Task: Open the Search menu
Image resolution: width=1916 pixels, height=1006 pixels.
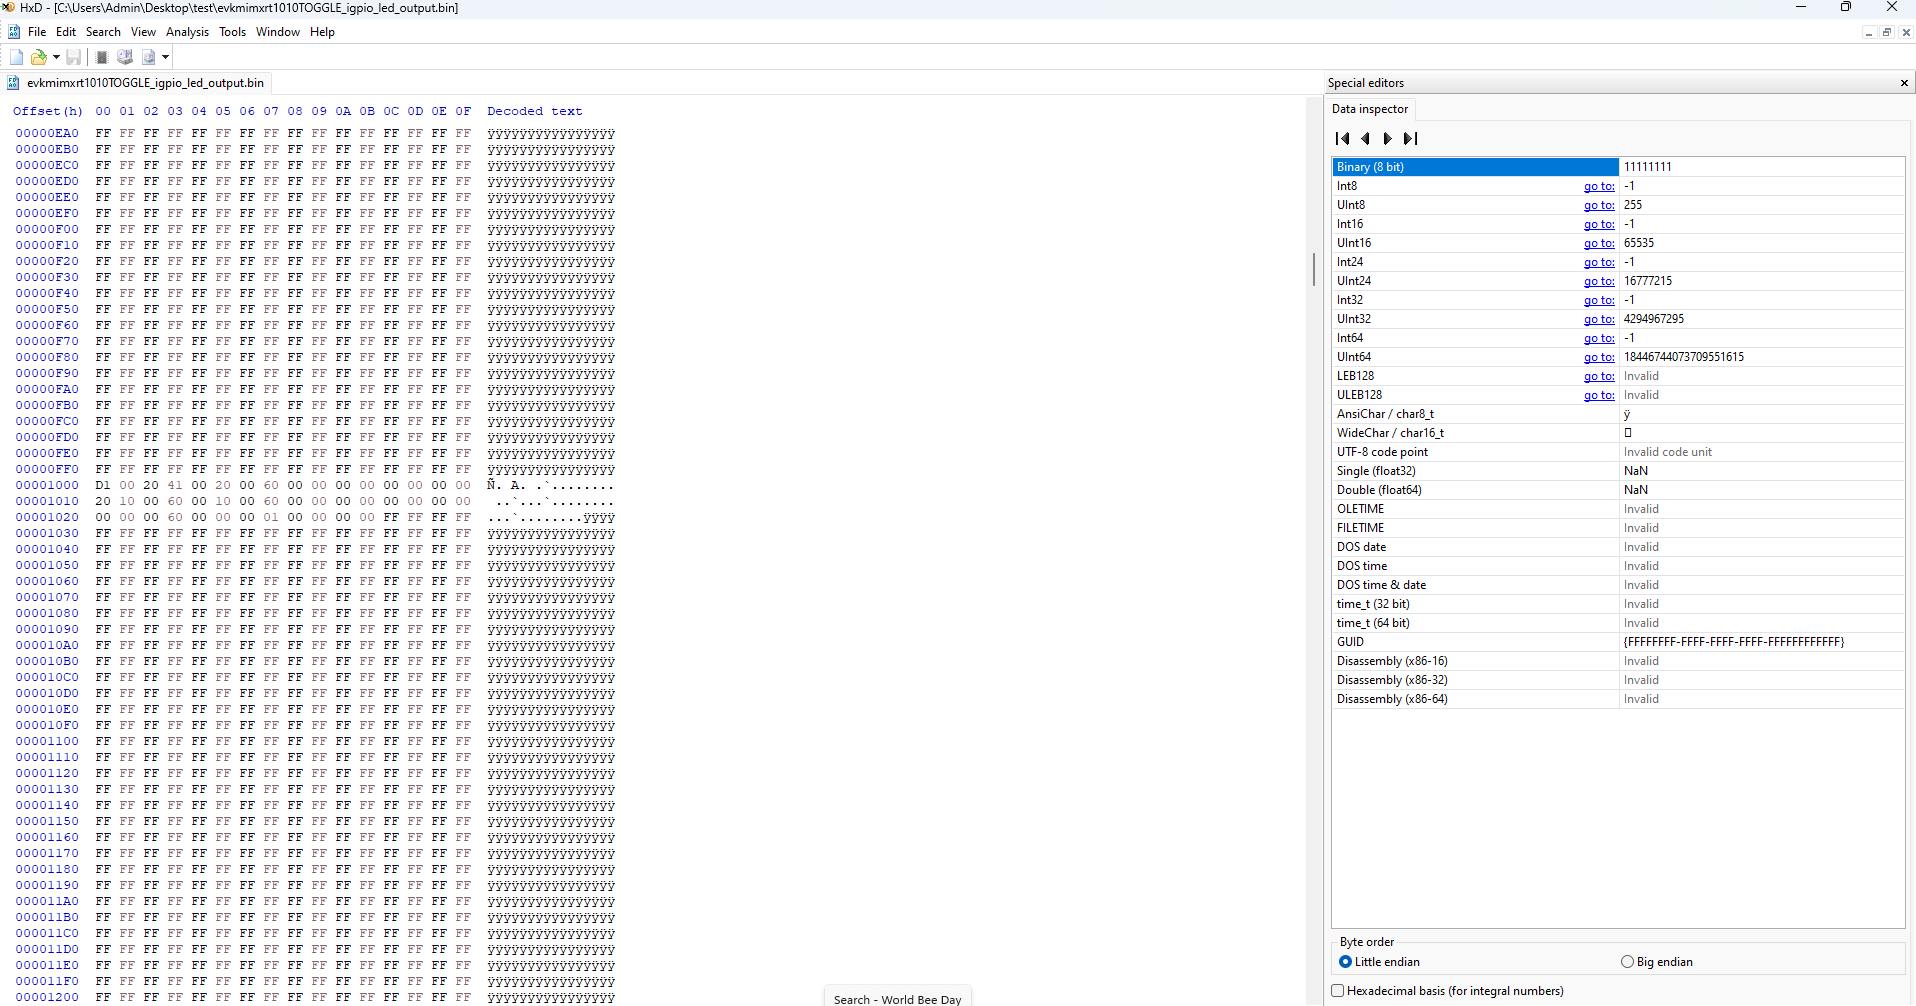Action: tap(103, 31)
